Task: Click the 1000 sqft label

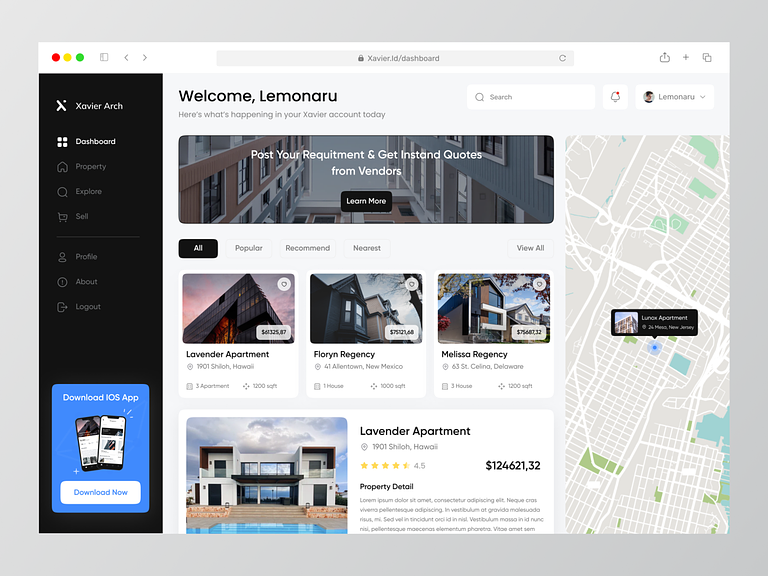Action: point(393,386)
